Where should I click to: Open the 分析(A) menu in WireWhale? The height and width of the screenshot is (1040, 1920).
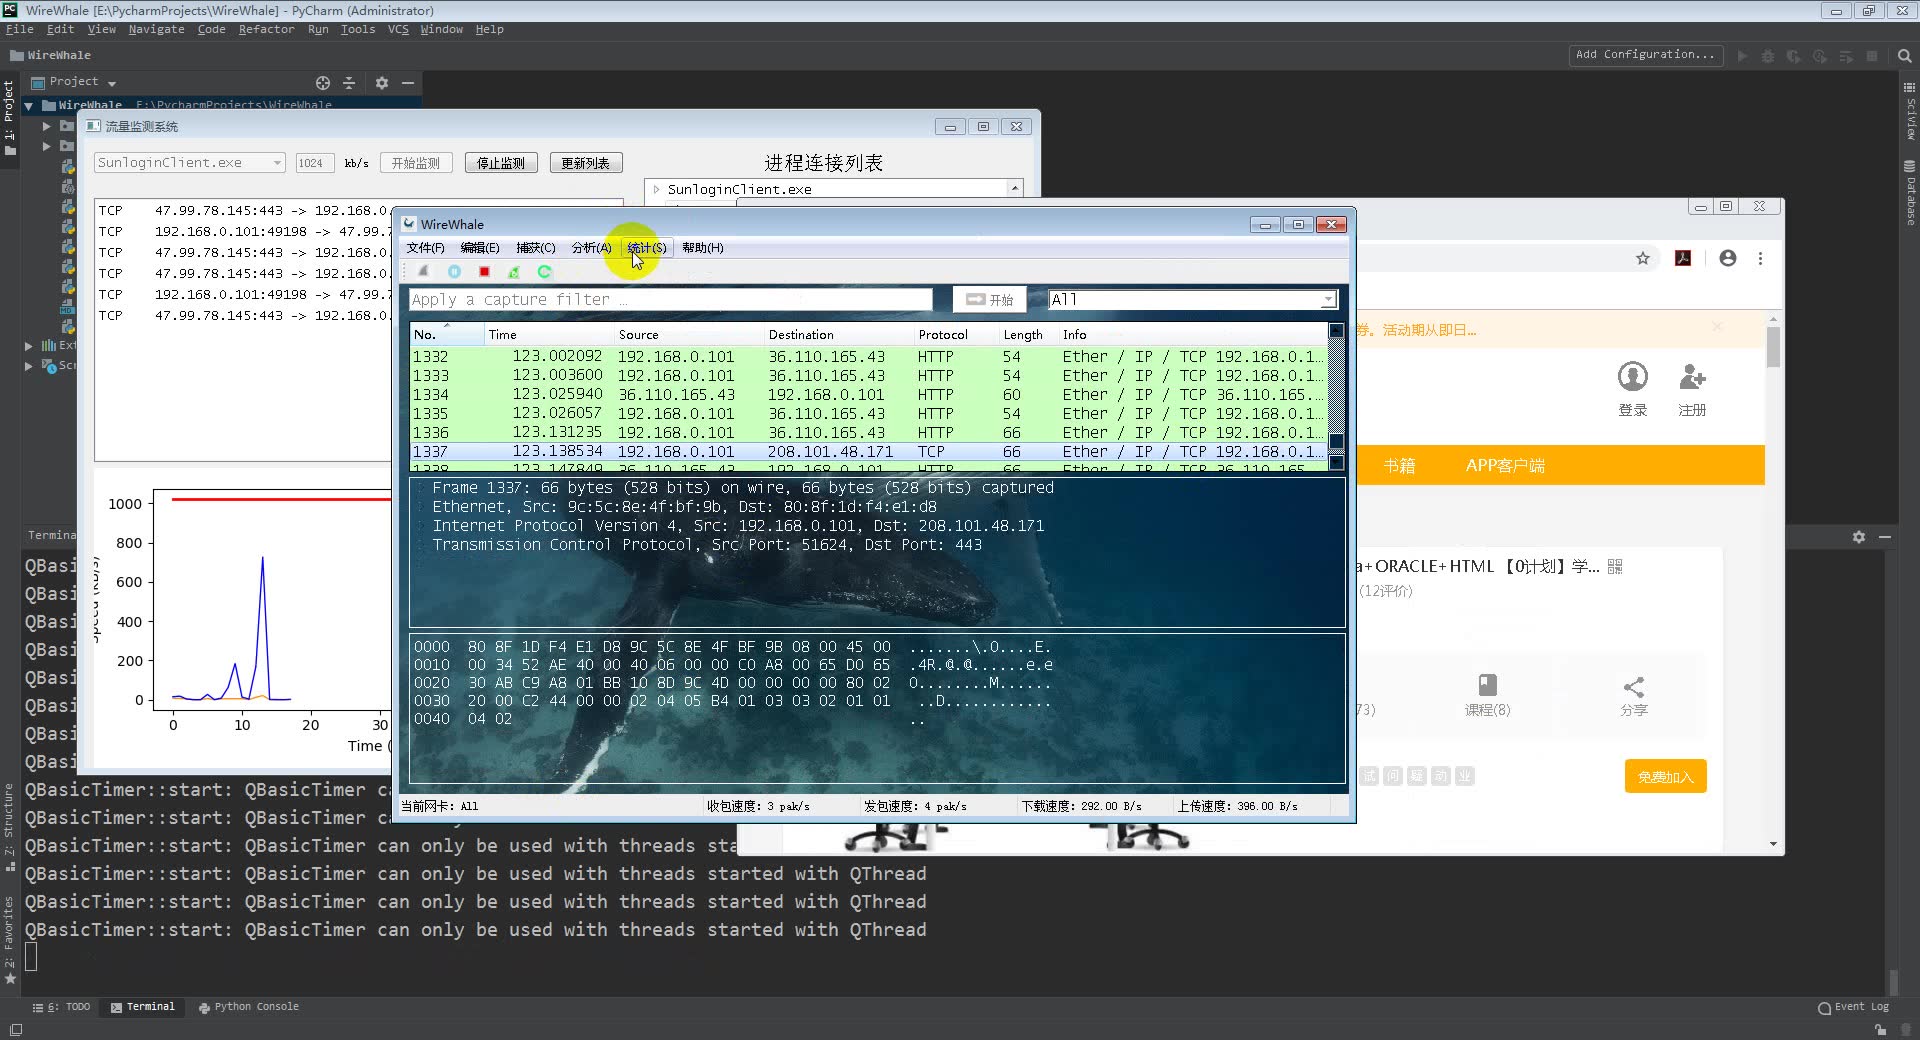pos(591,248)
